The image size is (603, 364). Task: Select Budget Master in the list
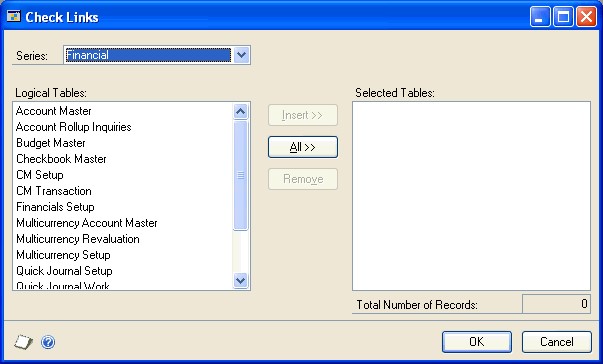50,143
